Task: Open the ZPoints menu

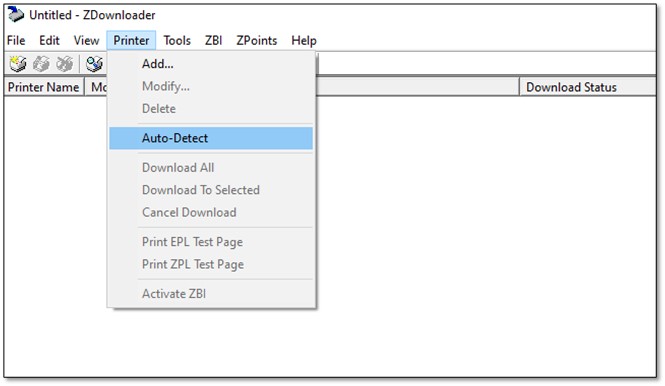Action: [257, 40]
